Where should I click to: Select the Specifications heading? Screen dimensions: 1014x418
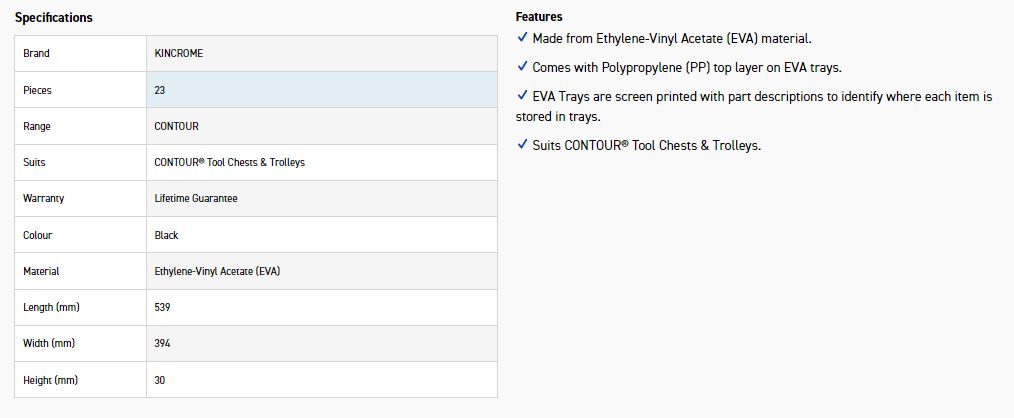(x=54, y=17)
